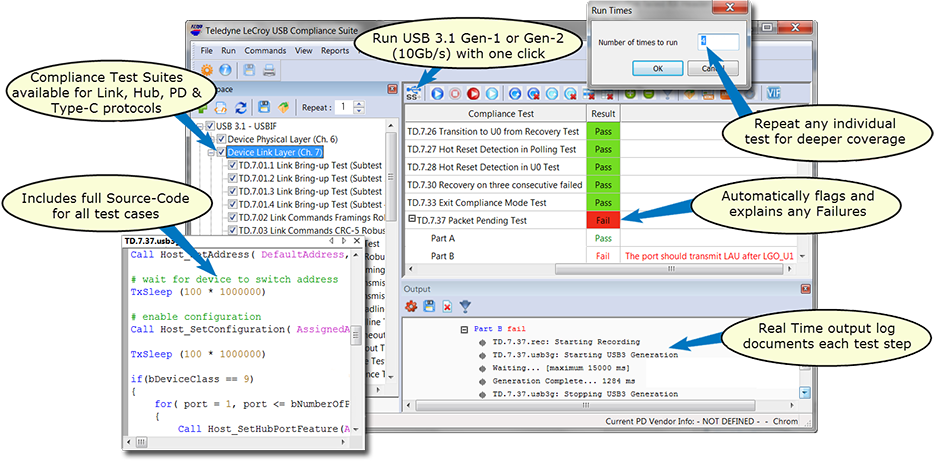This screenshot has width=940, height=471.
Task: Collapse the USB 3.1 - USBIF tree node
Action: (200, 126)
